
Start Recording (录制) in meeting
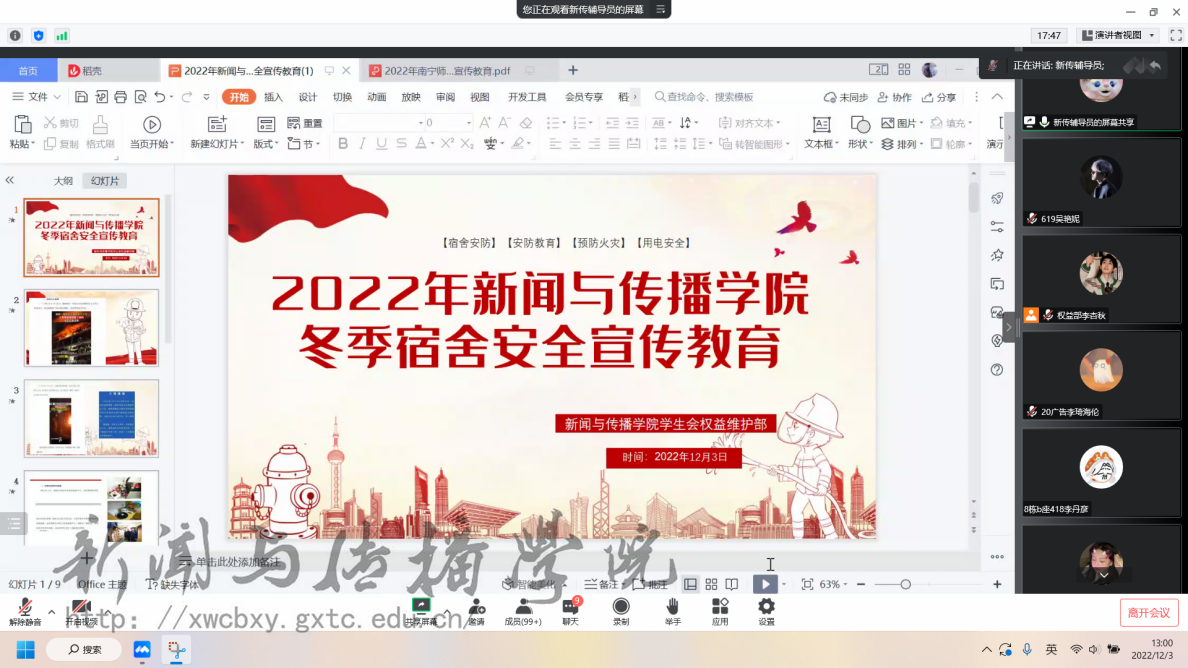pos(621,611)
